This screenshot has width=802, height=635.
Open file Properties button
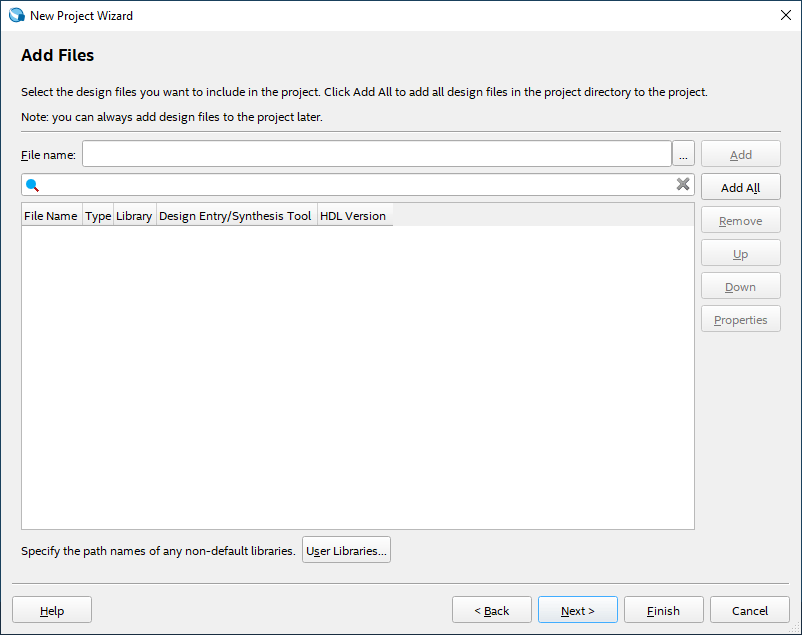click(x=740, y=320)
